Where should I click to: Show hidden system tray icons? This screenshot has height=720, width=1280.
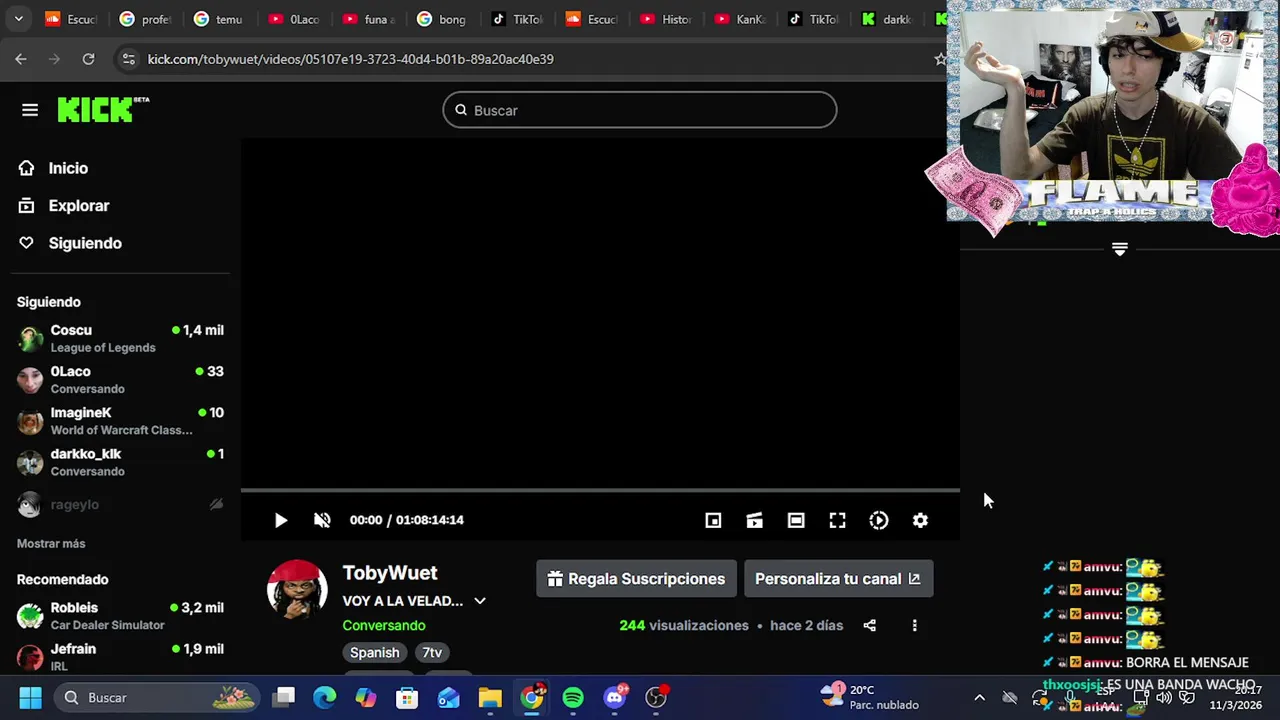(980, 697)
